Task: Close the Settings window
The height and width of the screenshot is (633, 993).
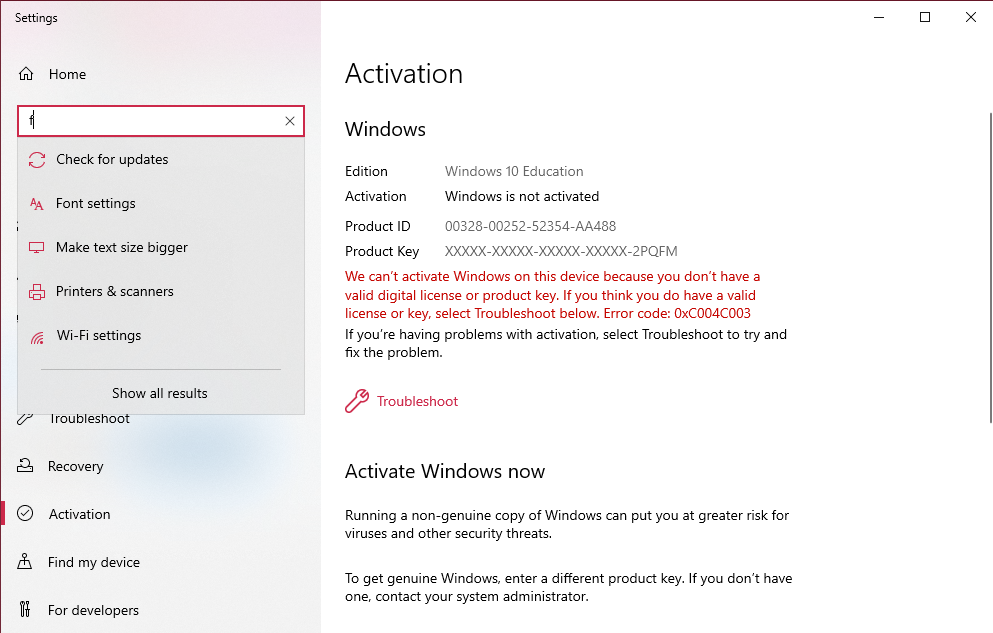Action: pyautogui.click(x=970, y=18)
